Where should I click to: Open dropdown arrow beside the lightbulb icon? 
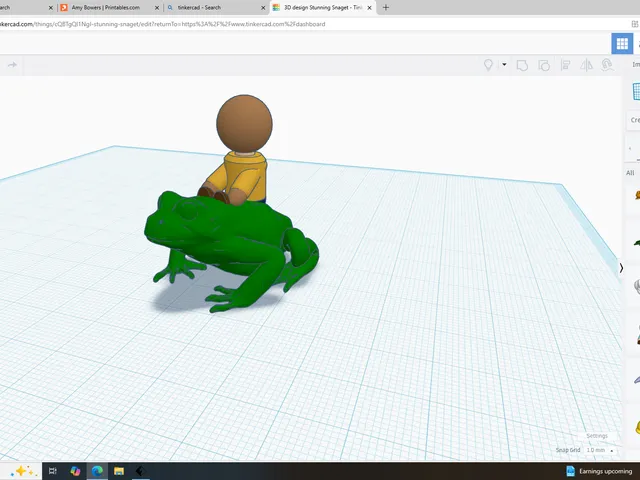(504, 64)
